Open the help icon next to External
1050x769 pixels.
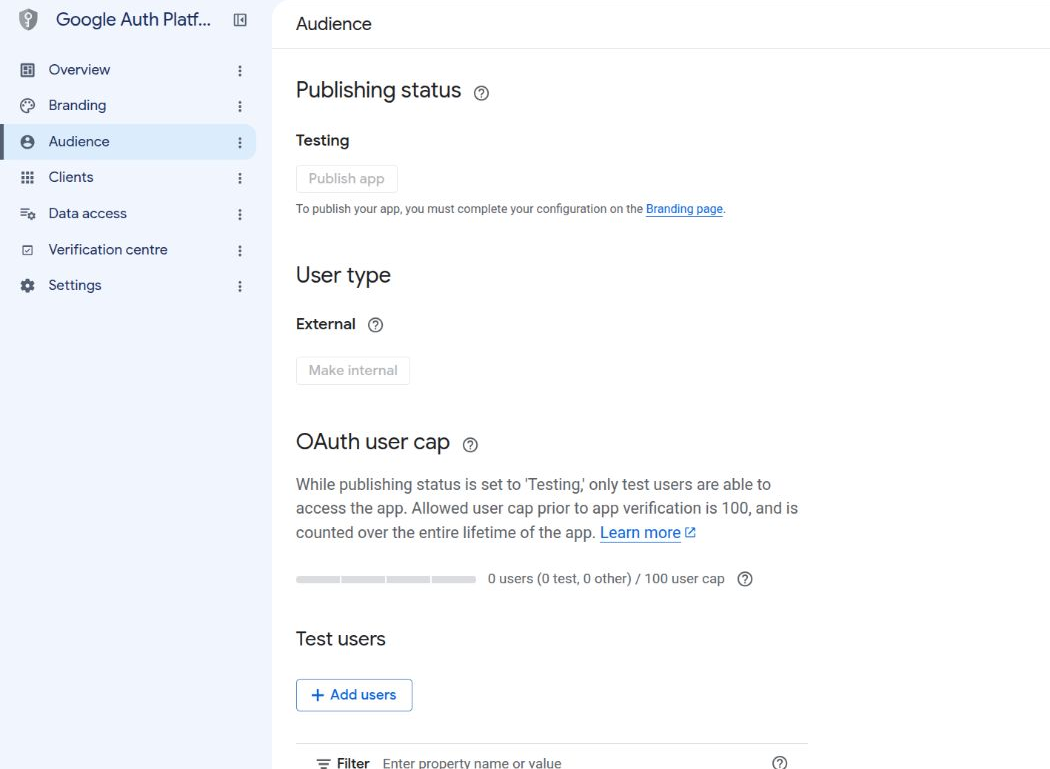[376, 325]
